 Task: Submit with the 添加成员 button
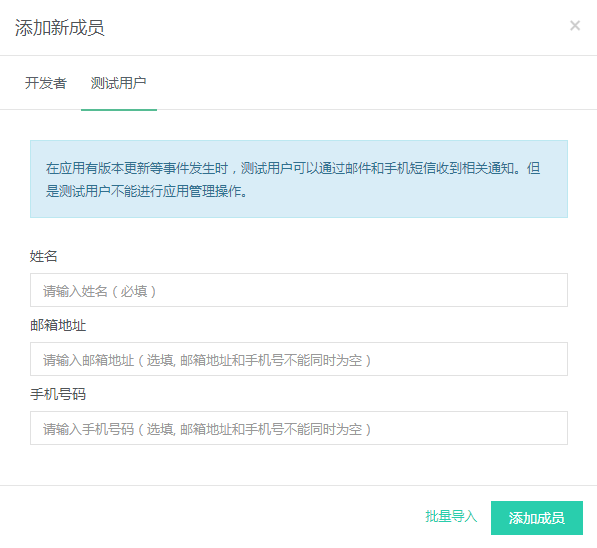(537, 518)
